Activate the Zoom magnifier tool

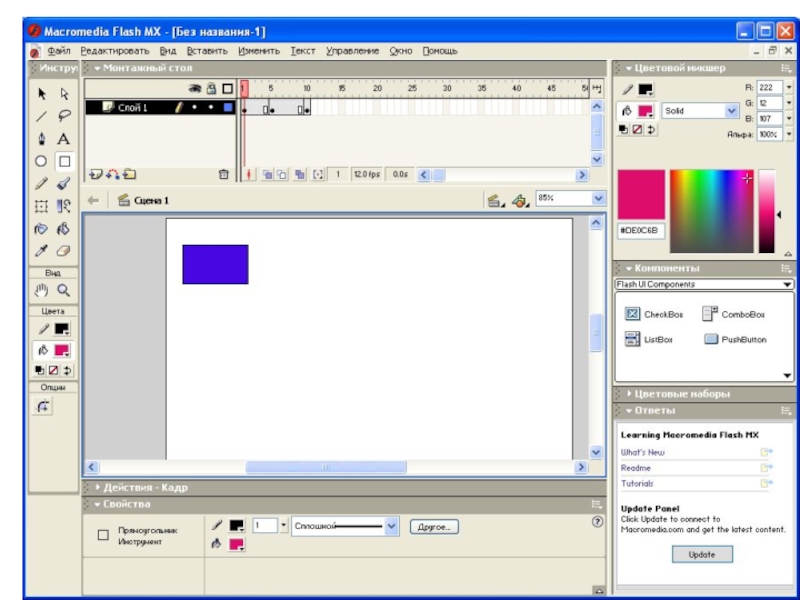[x=63, y=290]
